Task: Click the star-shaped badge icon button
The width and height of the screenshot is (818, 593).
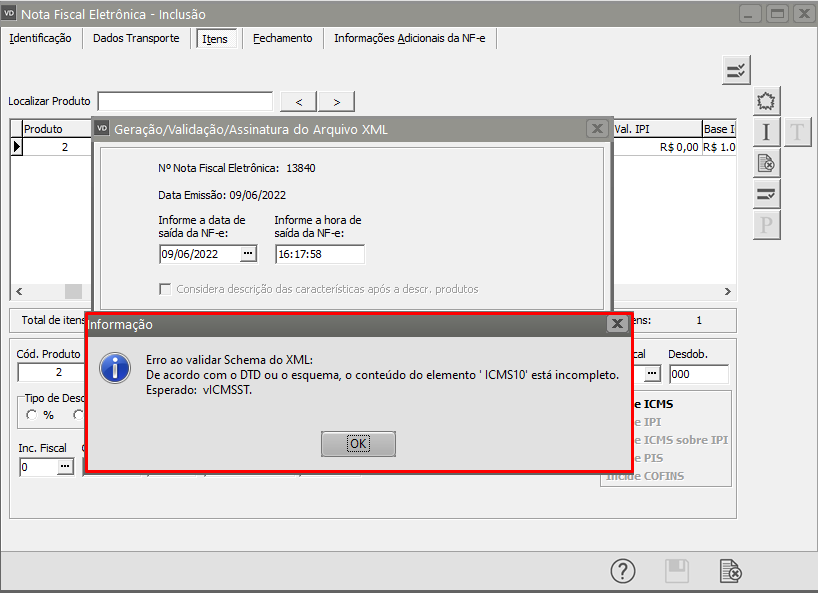Action: (x=766, y=101)
